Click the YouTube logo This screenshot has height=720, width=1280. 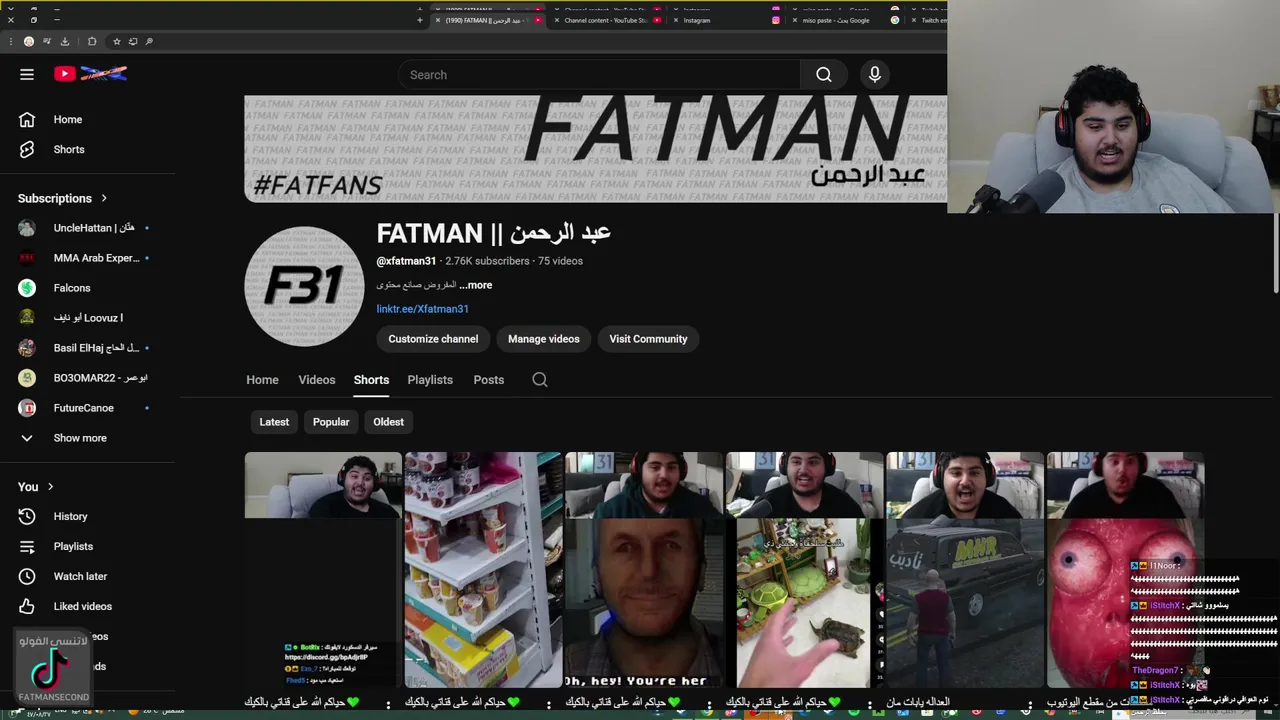pos(91,74)
